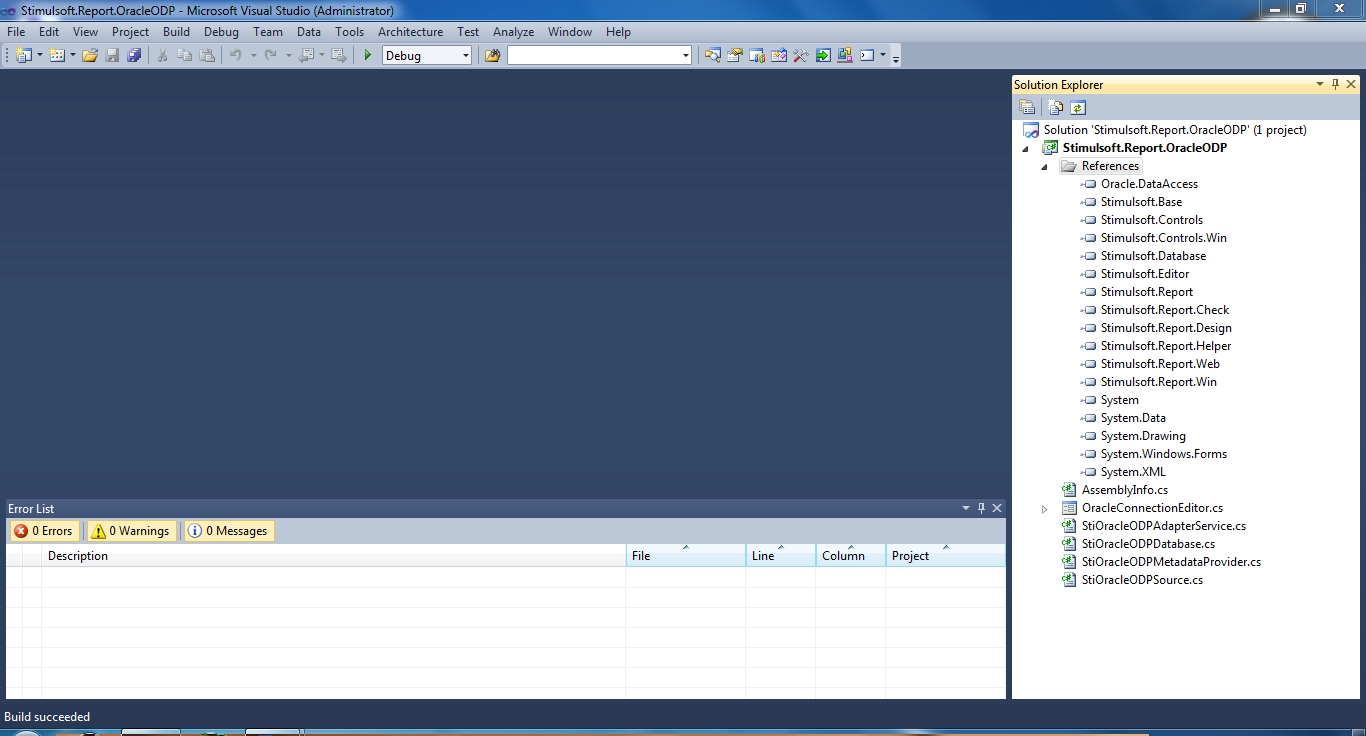Screen dimensions: 1366x736
Task: Select StiOracleODPSource.cs file
Action: (1142, 580)
